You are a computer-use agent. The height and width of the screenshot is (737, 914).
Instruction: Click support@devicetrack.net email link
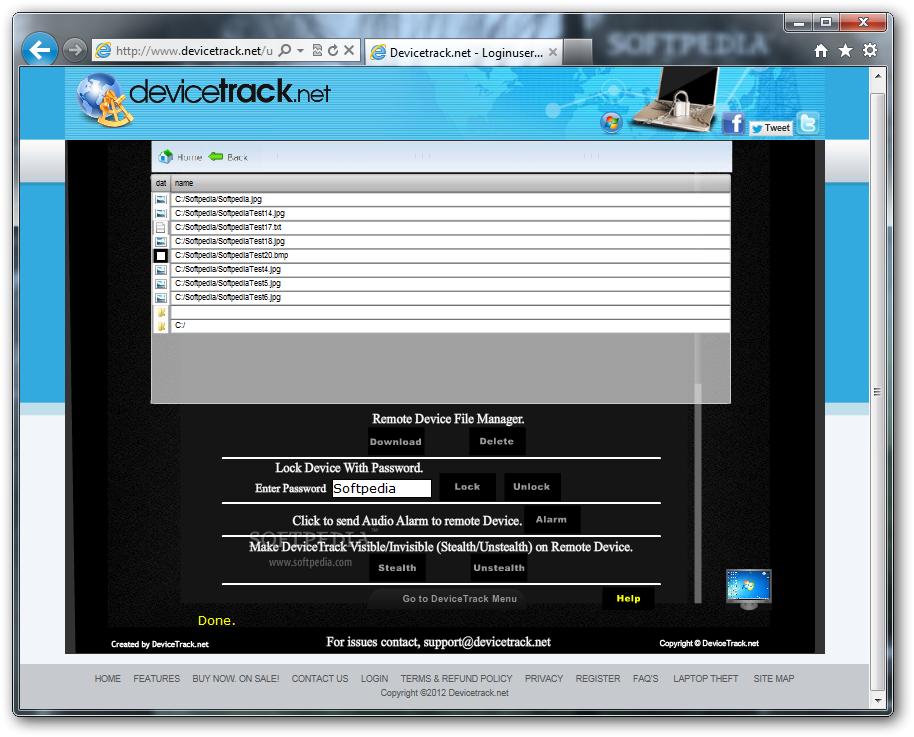pyautogui.click(x=487, y=642)
